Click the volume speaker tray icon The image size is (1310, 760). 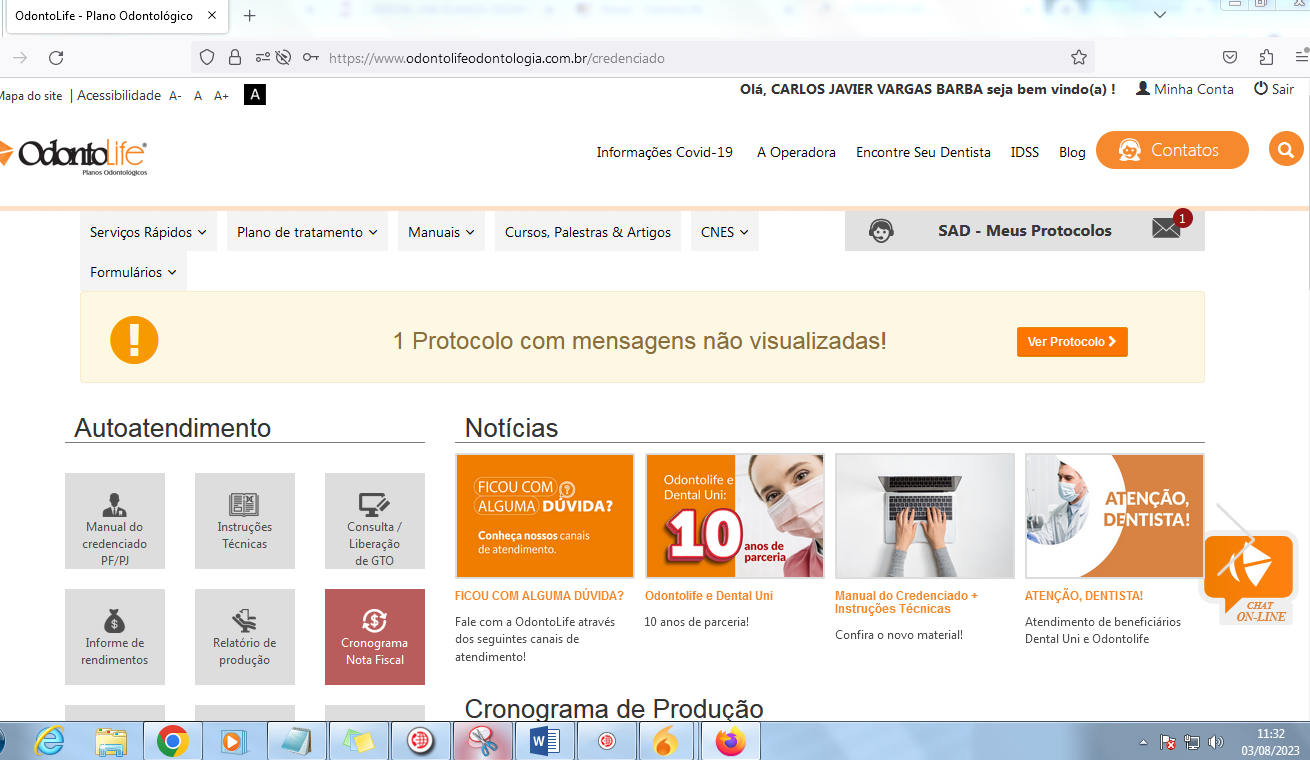point(1216,742)
